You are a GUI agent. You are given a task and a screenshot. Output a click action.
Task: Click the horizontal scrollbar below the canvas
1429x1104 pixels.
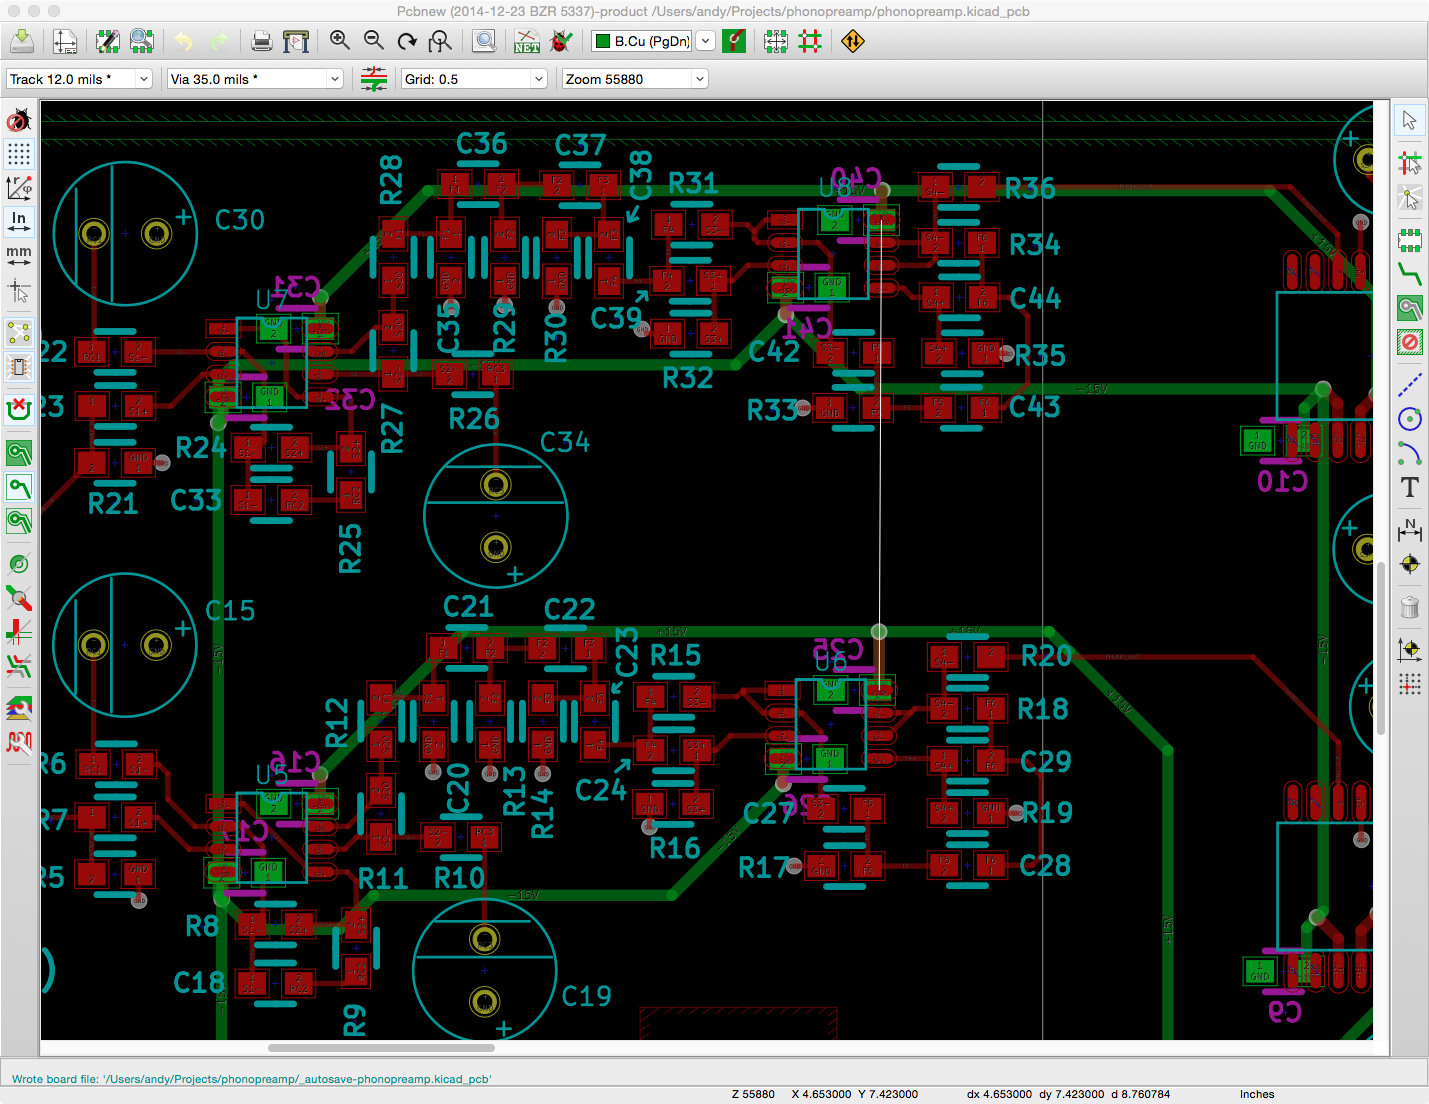(x=381, y=1048)
